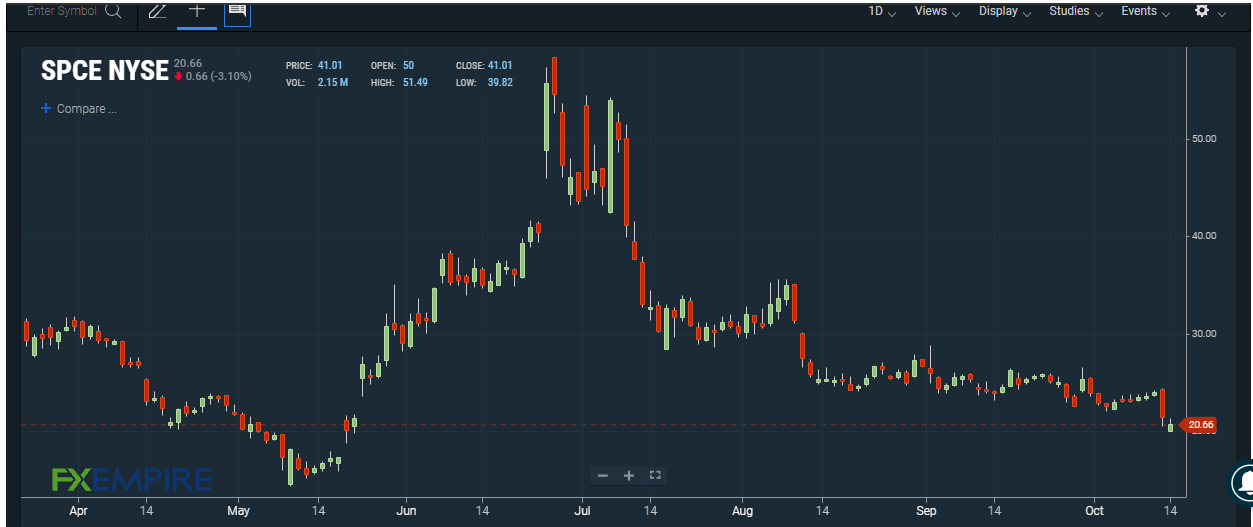The image size is (1253, 527).
Task: Activate the crosshair plus tool
Action: [x=197, y=10]
